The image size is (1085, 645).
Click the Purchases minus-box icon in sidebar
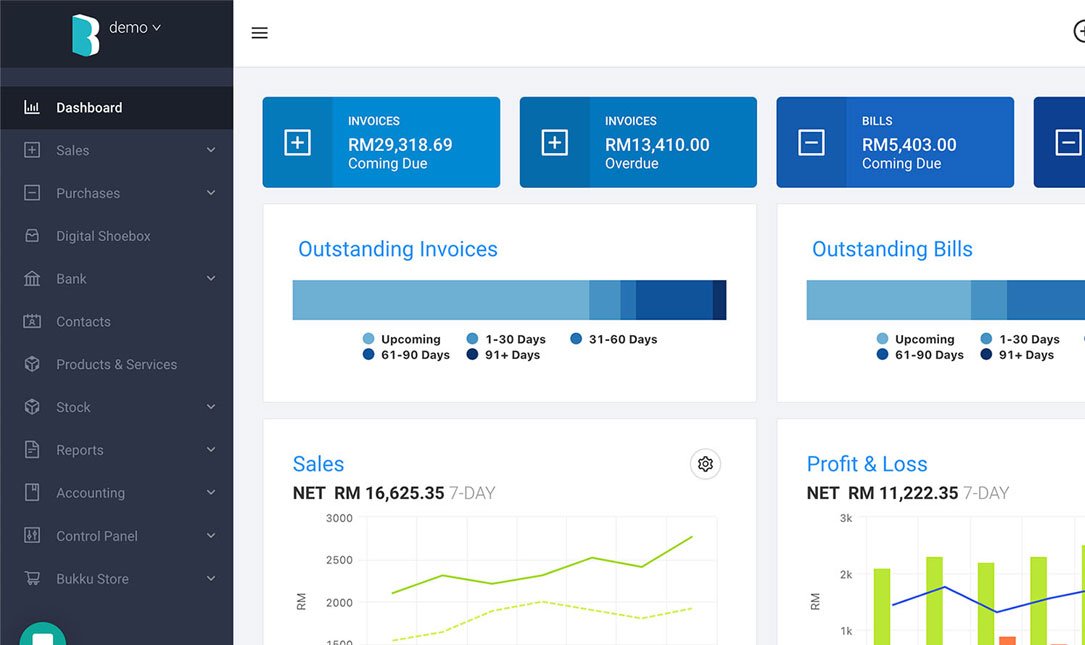pyautogui.click(x=32, y=193)
